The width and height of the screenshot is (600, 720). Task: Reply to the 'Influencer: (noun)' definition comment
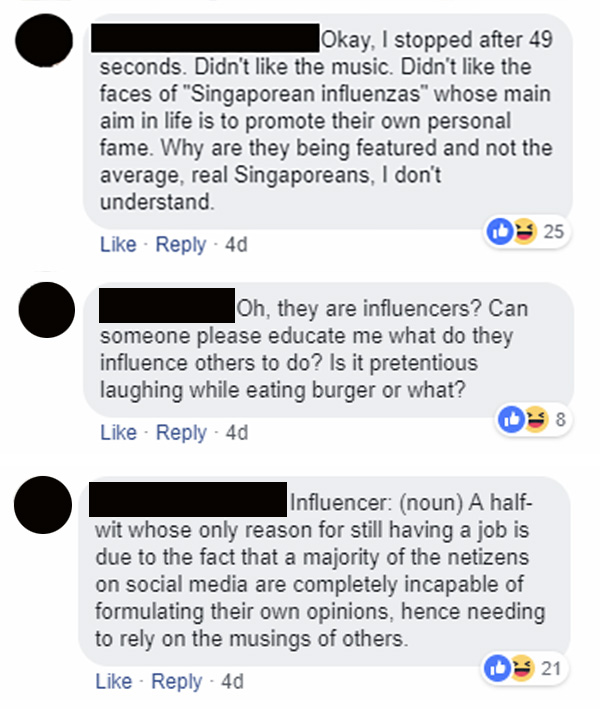coord(177,681)
